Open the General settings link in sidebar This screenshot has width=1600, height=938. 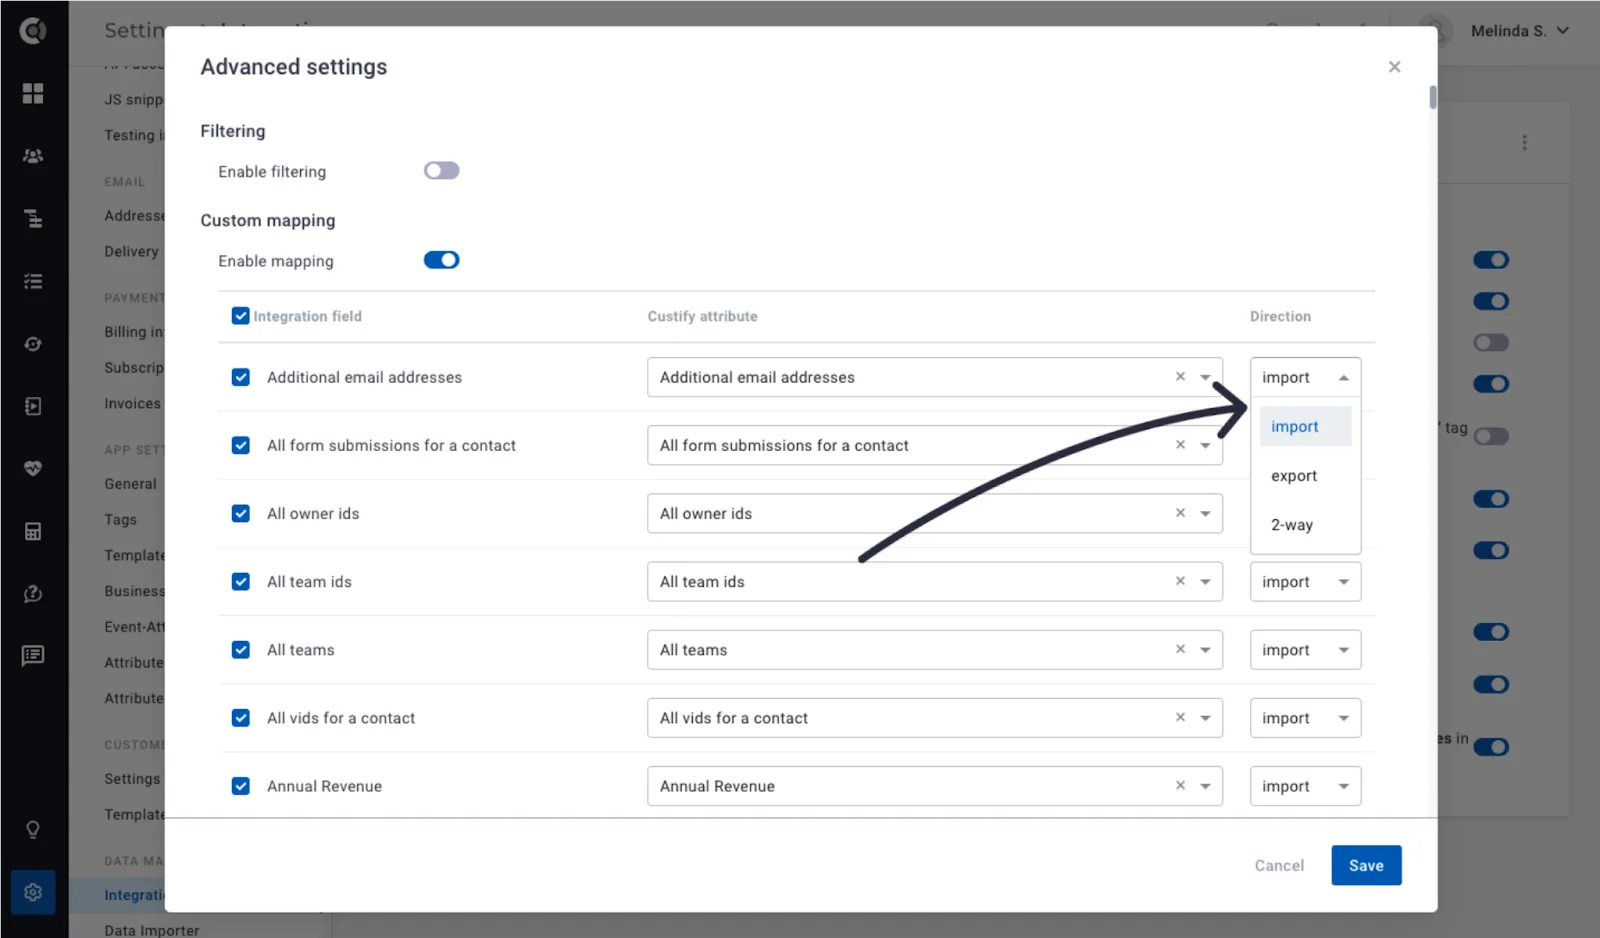[131, 484]
